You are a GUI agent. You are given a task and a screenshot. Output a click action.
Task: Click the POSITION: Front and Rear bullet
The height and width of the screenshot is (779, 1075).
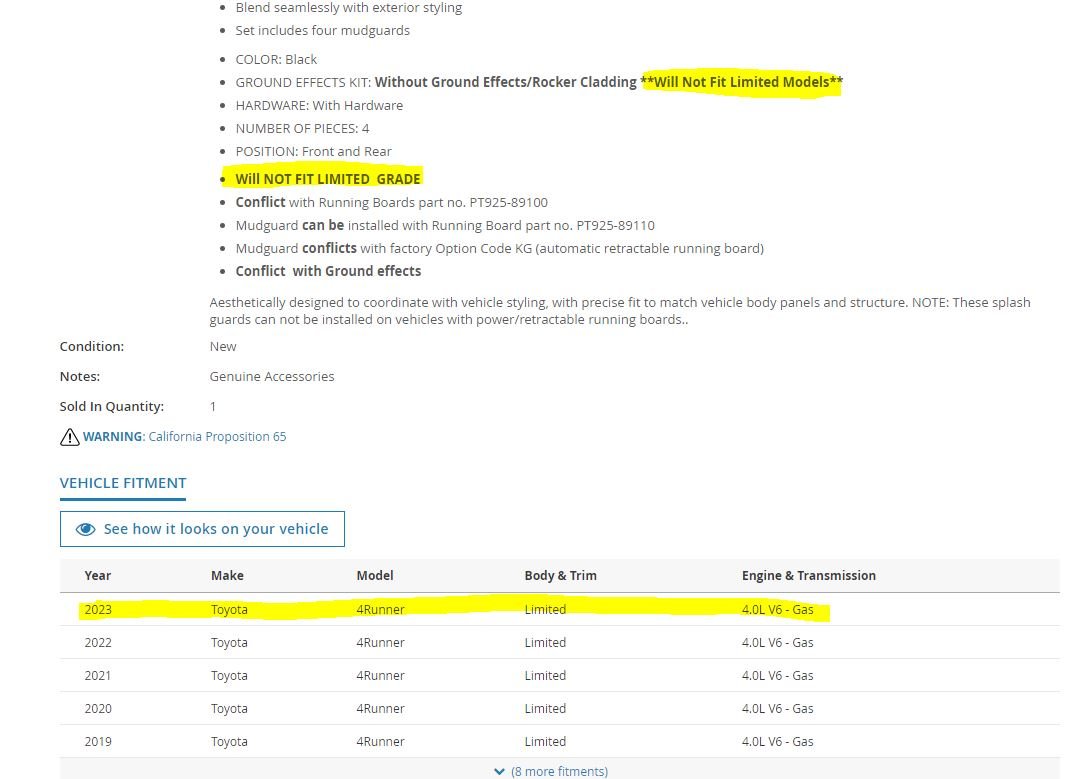(x=313, y=152)
